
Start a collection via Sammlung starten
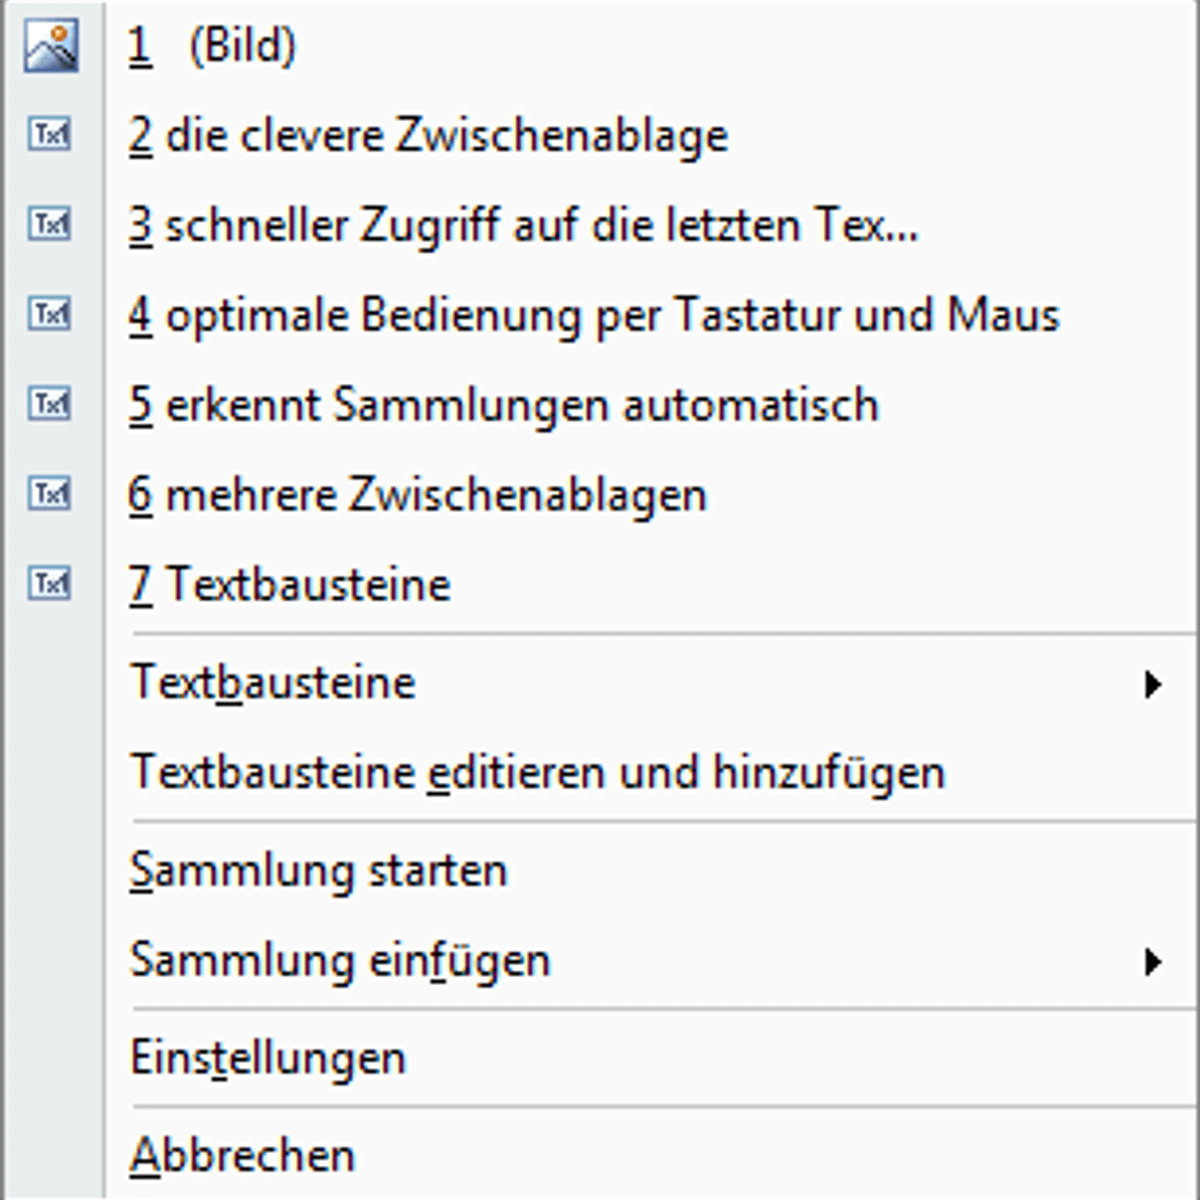[318, 869]
